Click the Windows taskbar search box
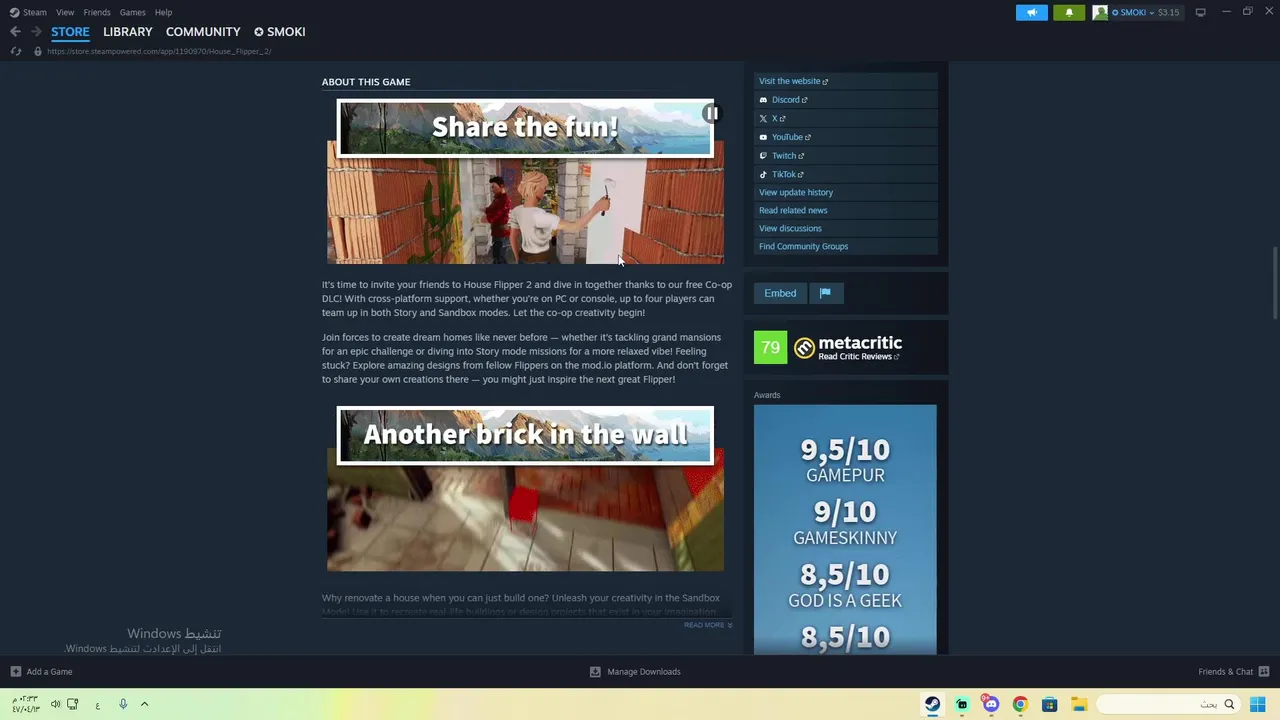1280x720 pixels. click(x=1168, y=704)
